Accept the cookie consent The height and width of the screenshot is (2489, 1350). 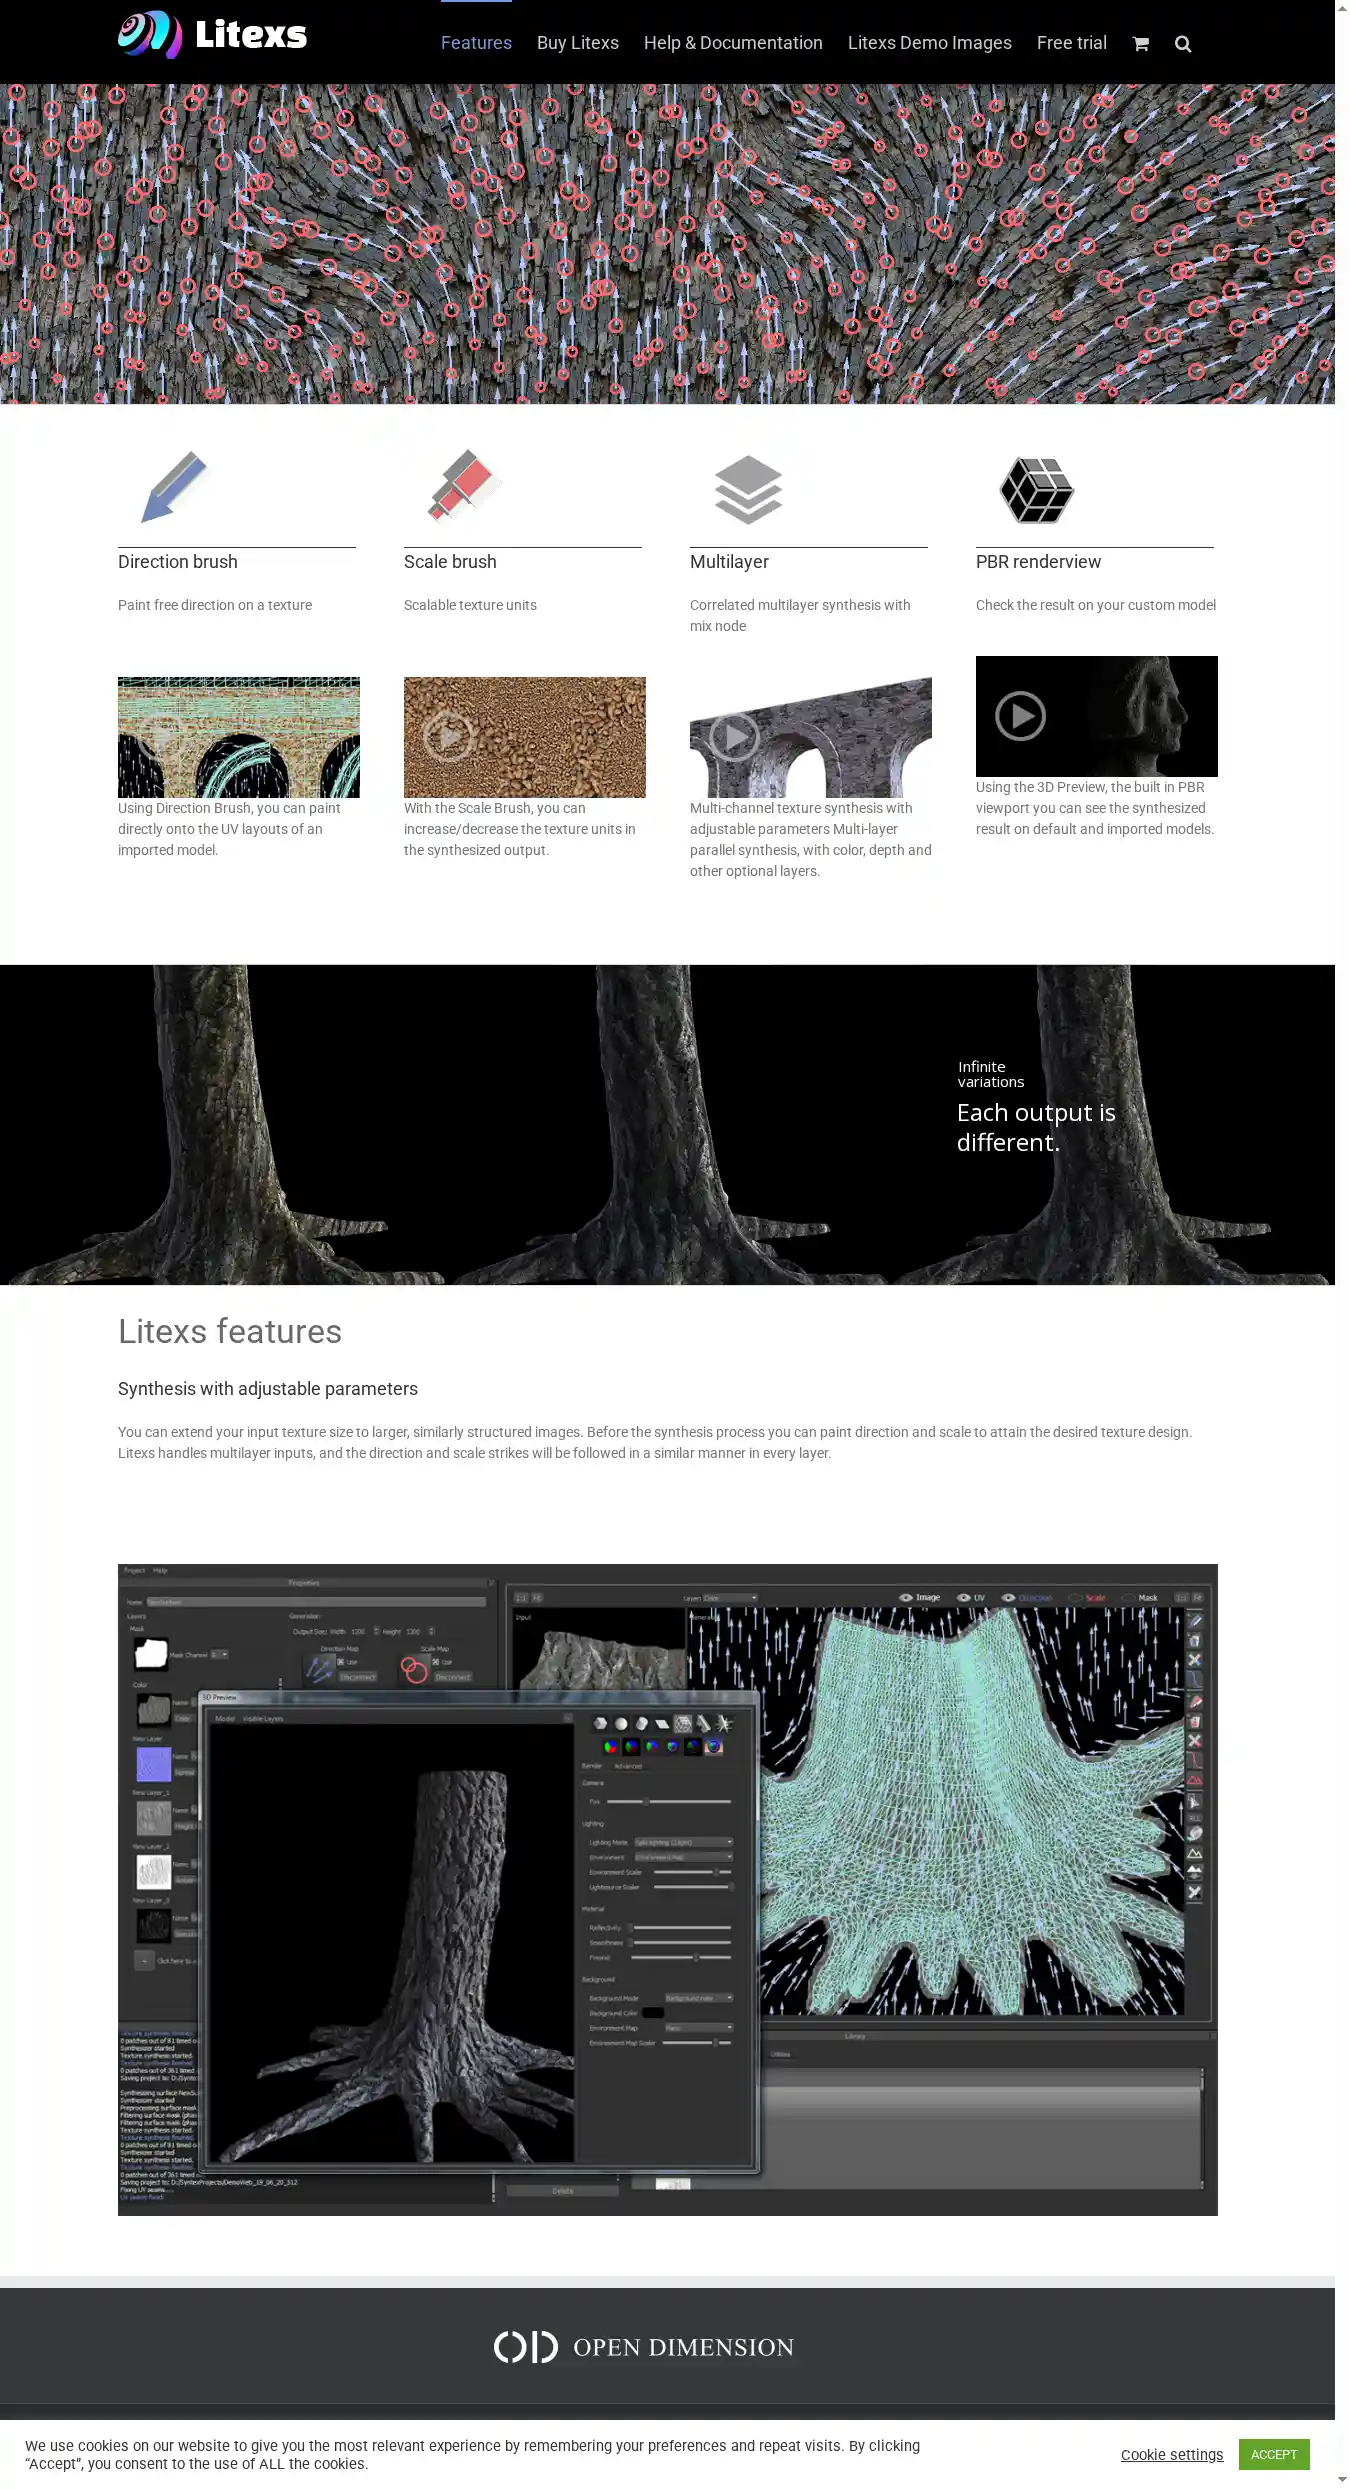pyautogui.click(x=1273, y=2454)
